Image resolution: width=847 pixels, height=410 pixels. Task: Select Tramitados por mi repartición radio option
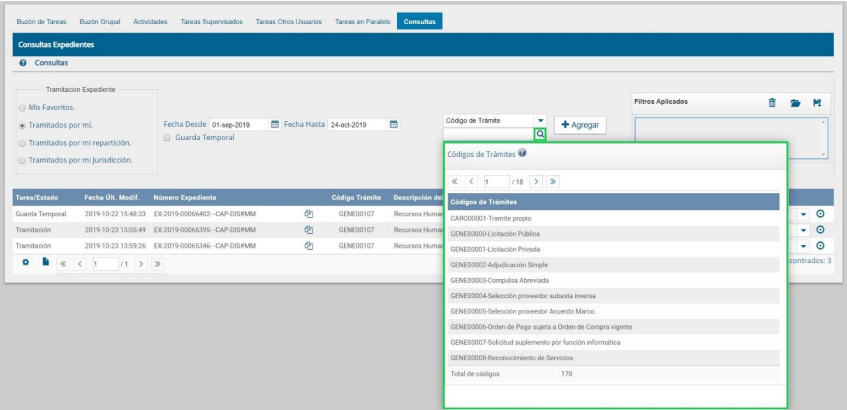click(22, 142)
